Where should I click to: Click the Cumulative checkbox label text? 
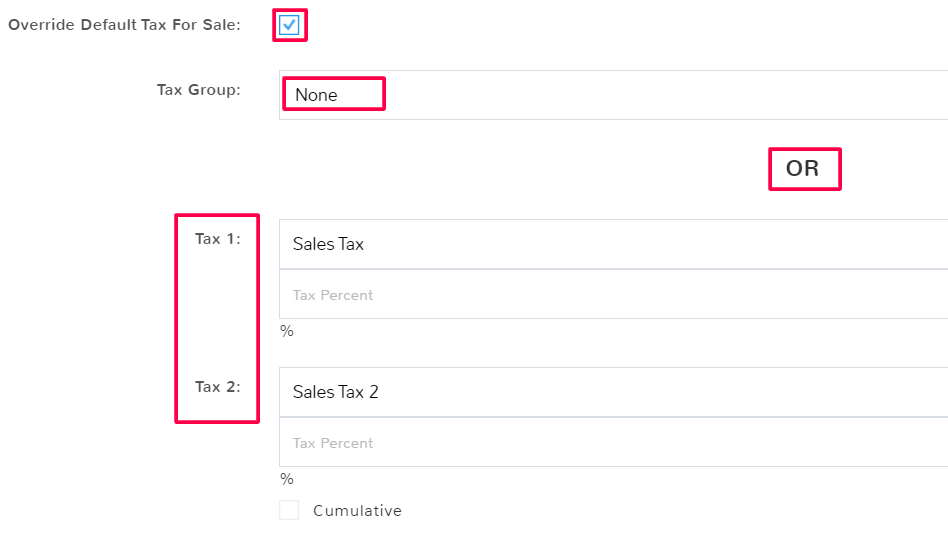pyautogui.click(x=357, y=511)
